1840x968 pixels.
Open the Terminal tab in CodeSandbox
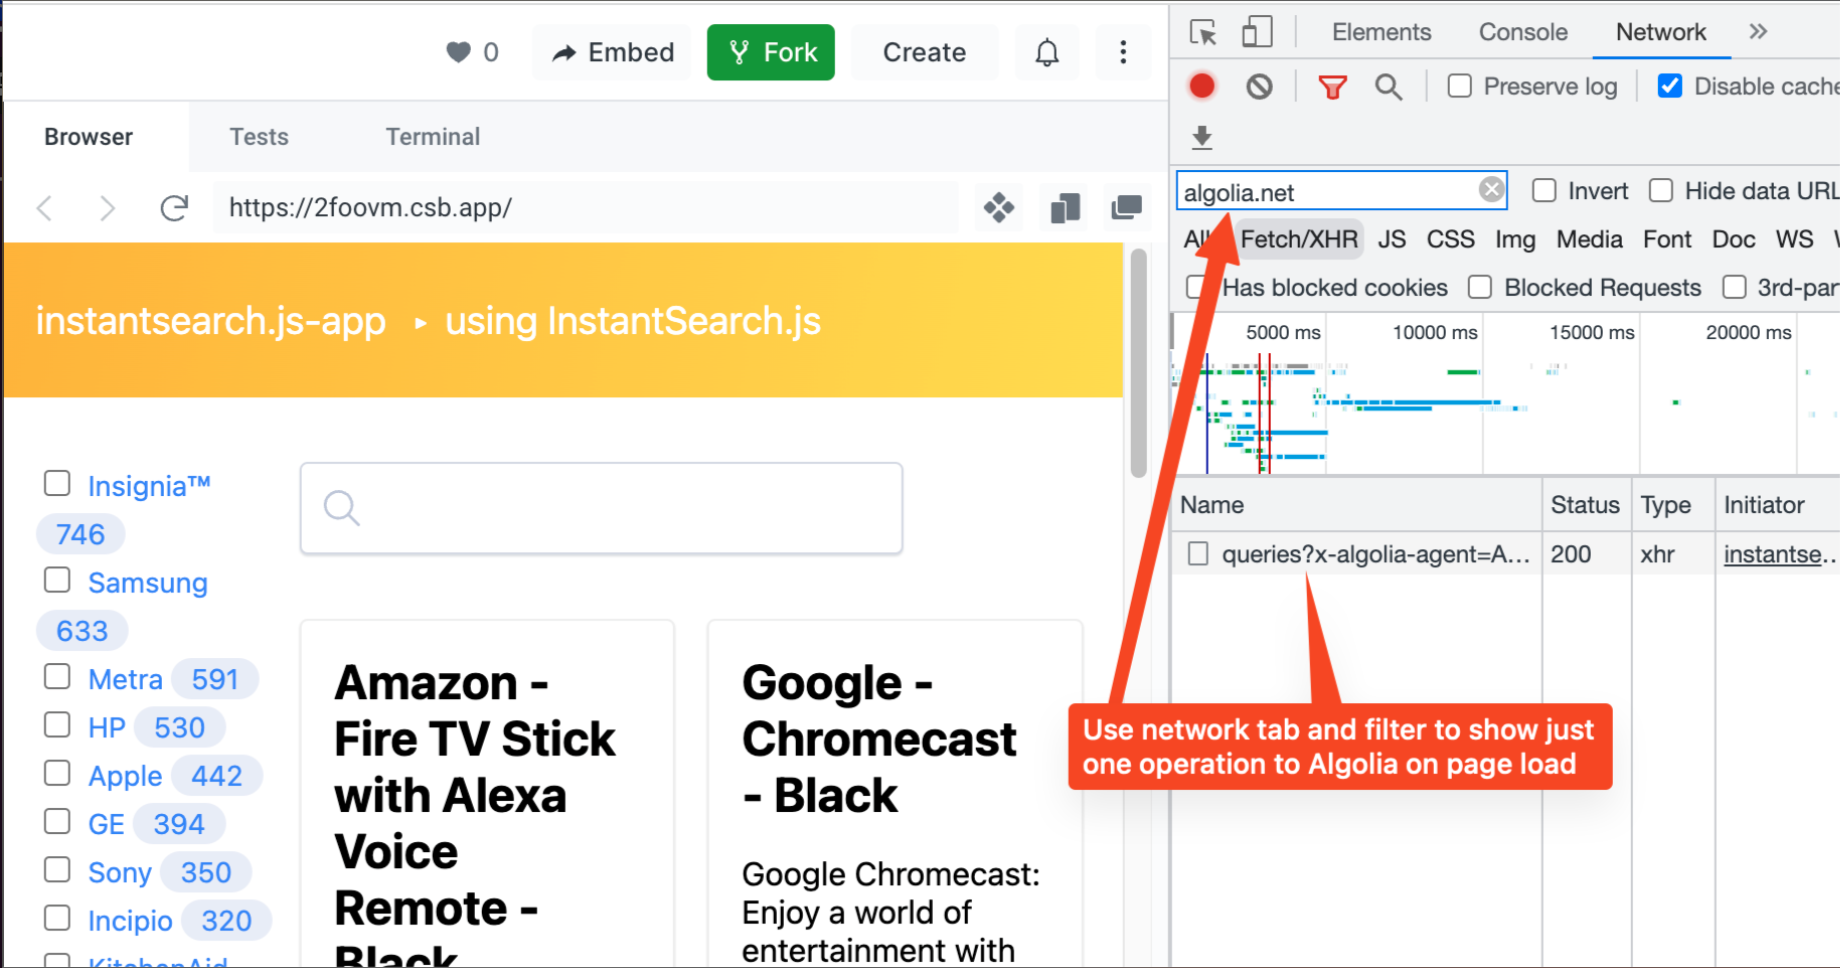tap(433, 137)
